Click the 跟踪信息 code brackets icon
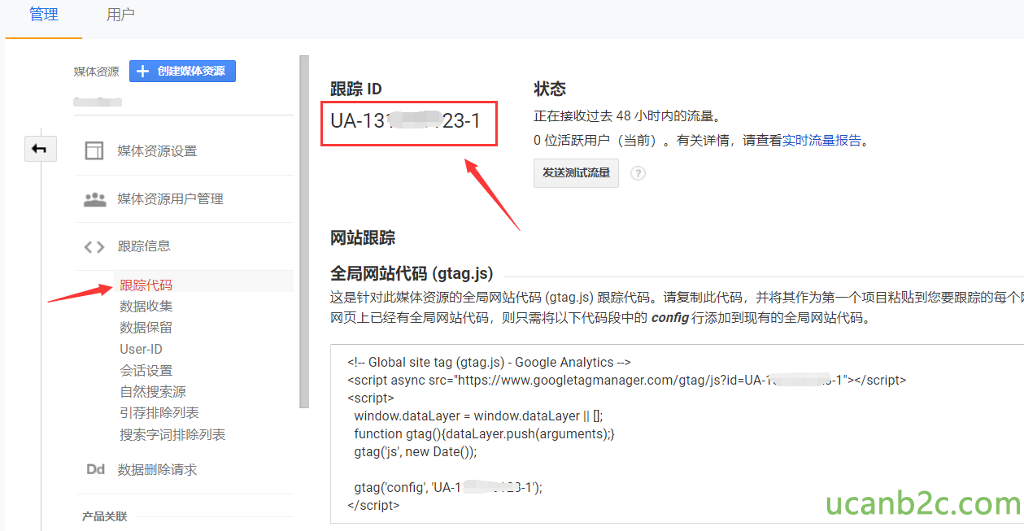Viewport: 1024px width, 531px height. click(94, 247)
